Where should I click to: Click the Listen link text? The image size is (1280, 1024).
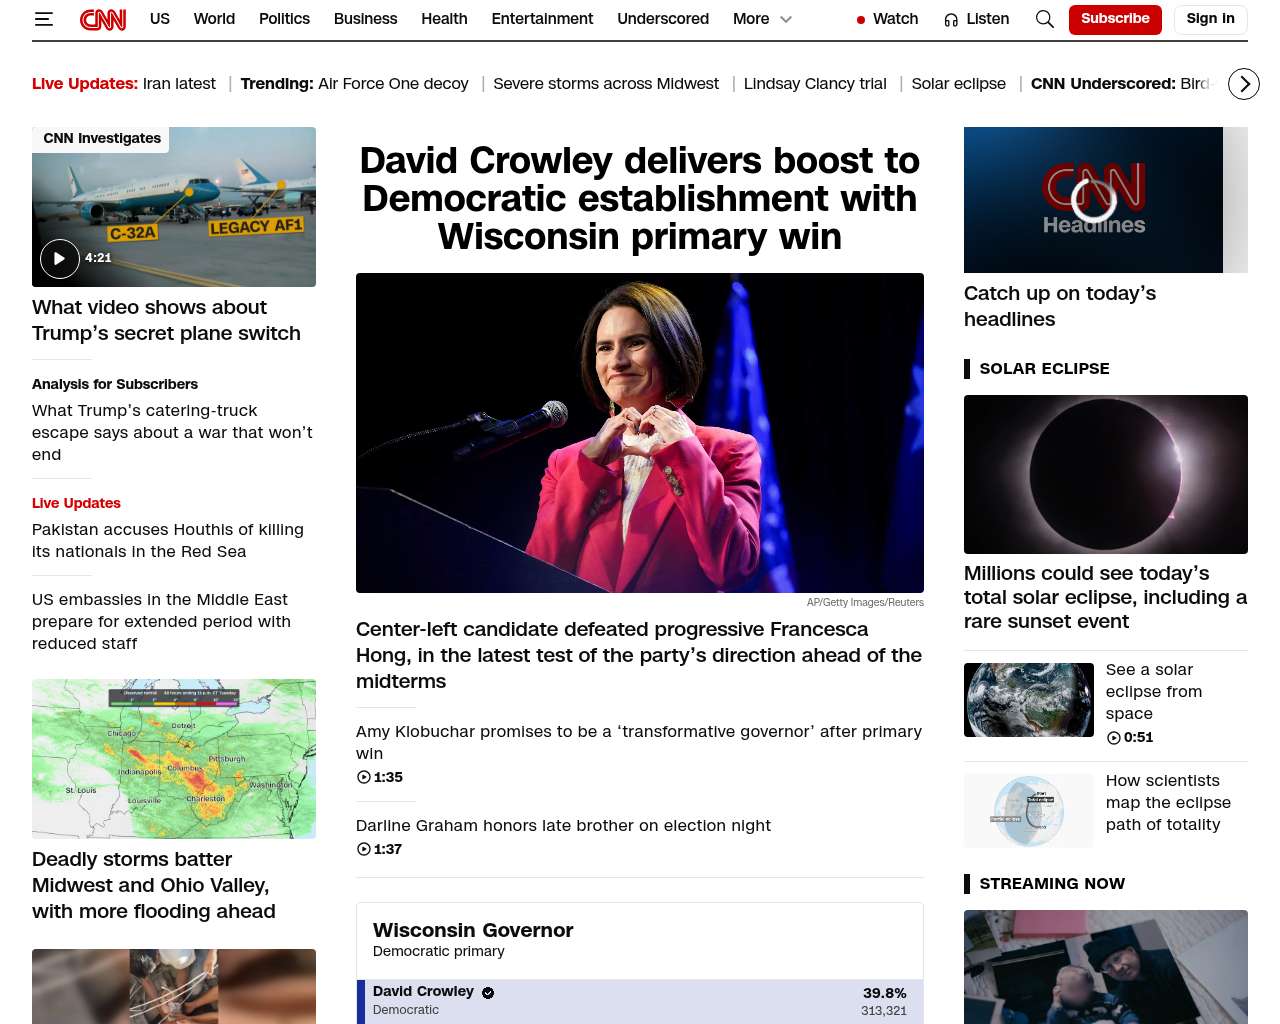coord(988,19)
